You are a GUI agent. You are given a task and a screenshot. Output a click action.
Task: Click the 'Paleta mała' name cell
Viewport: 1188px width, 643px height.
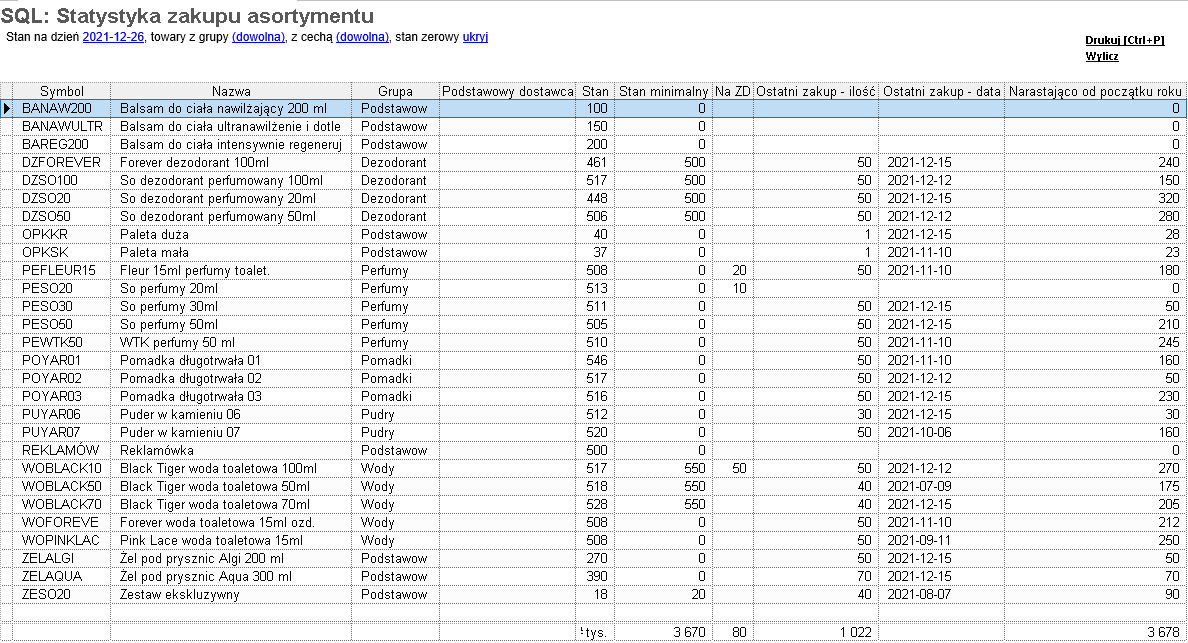coord(231,252)
